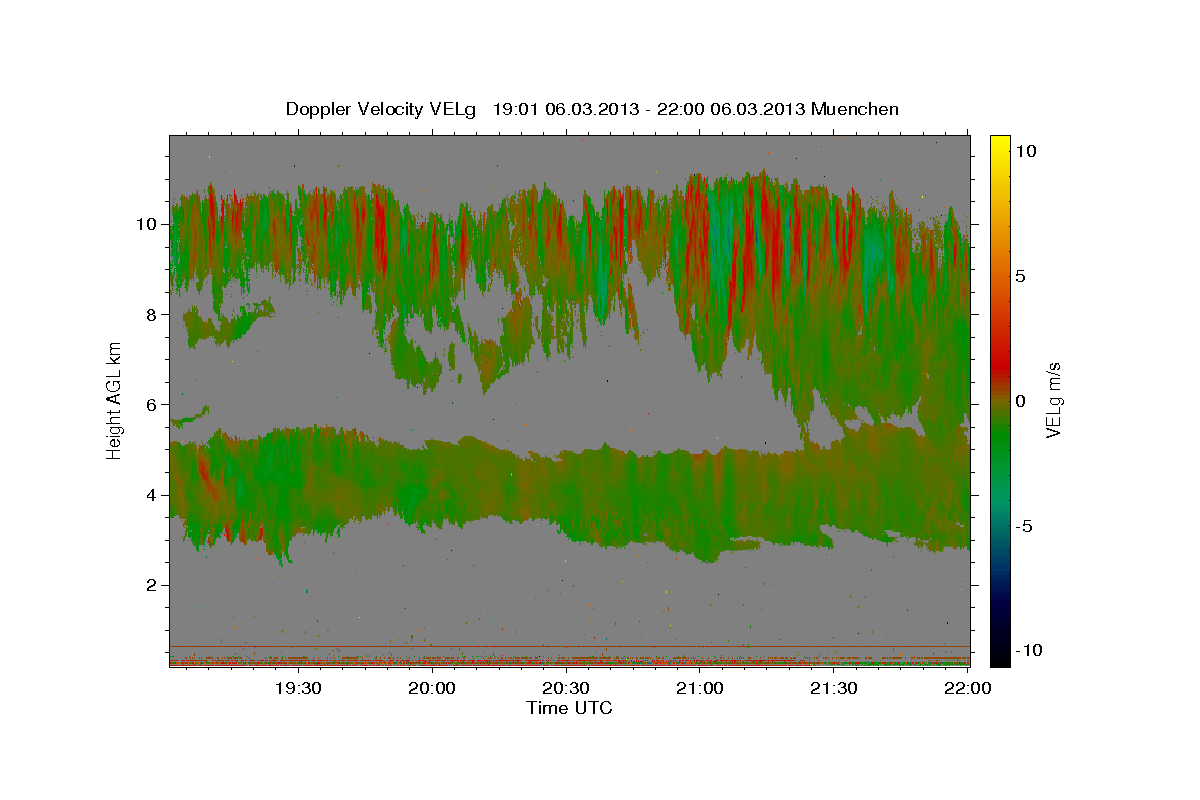This screenshot has height=800, width=1200.
Task: Click the 20:00 time tick label
Action: click(x=432, y=688)
